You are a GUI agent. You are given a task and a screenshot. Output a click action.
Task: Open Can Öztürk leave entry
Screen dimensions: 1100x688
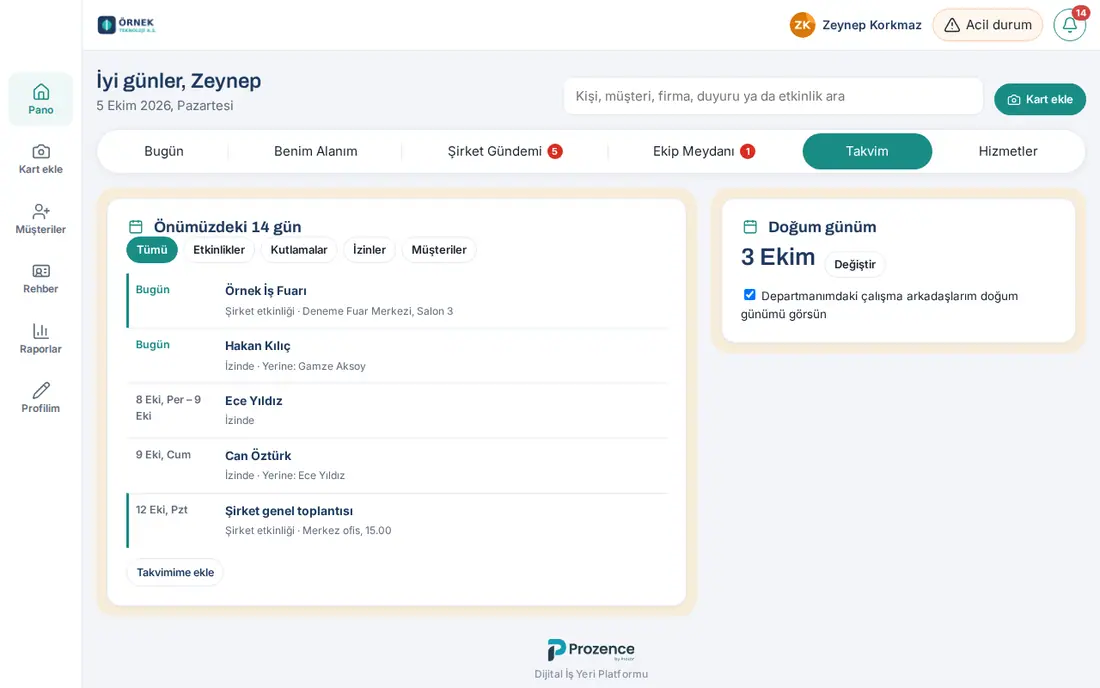tap(397, 465)
